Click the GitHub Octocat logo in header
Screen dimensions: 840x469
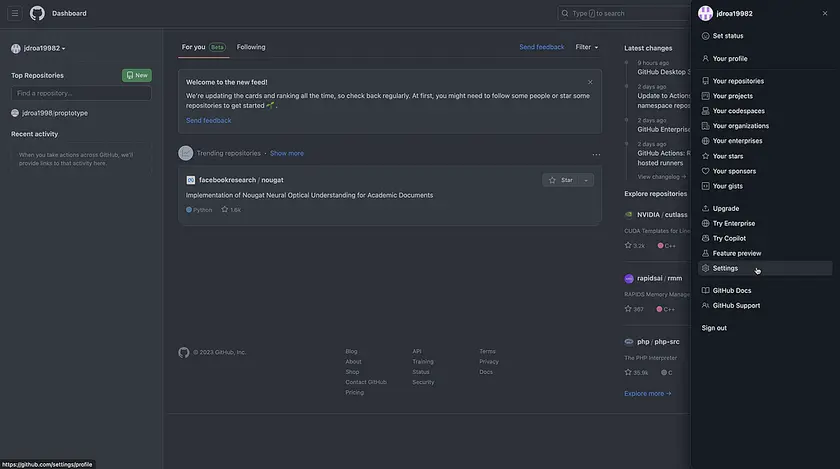point(37,13)
